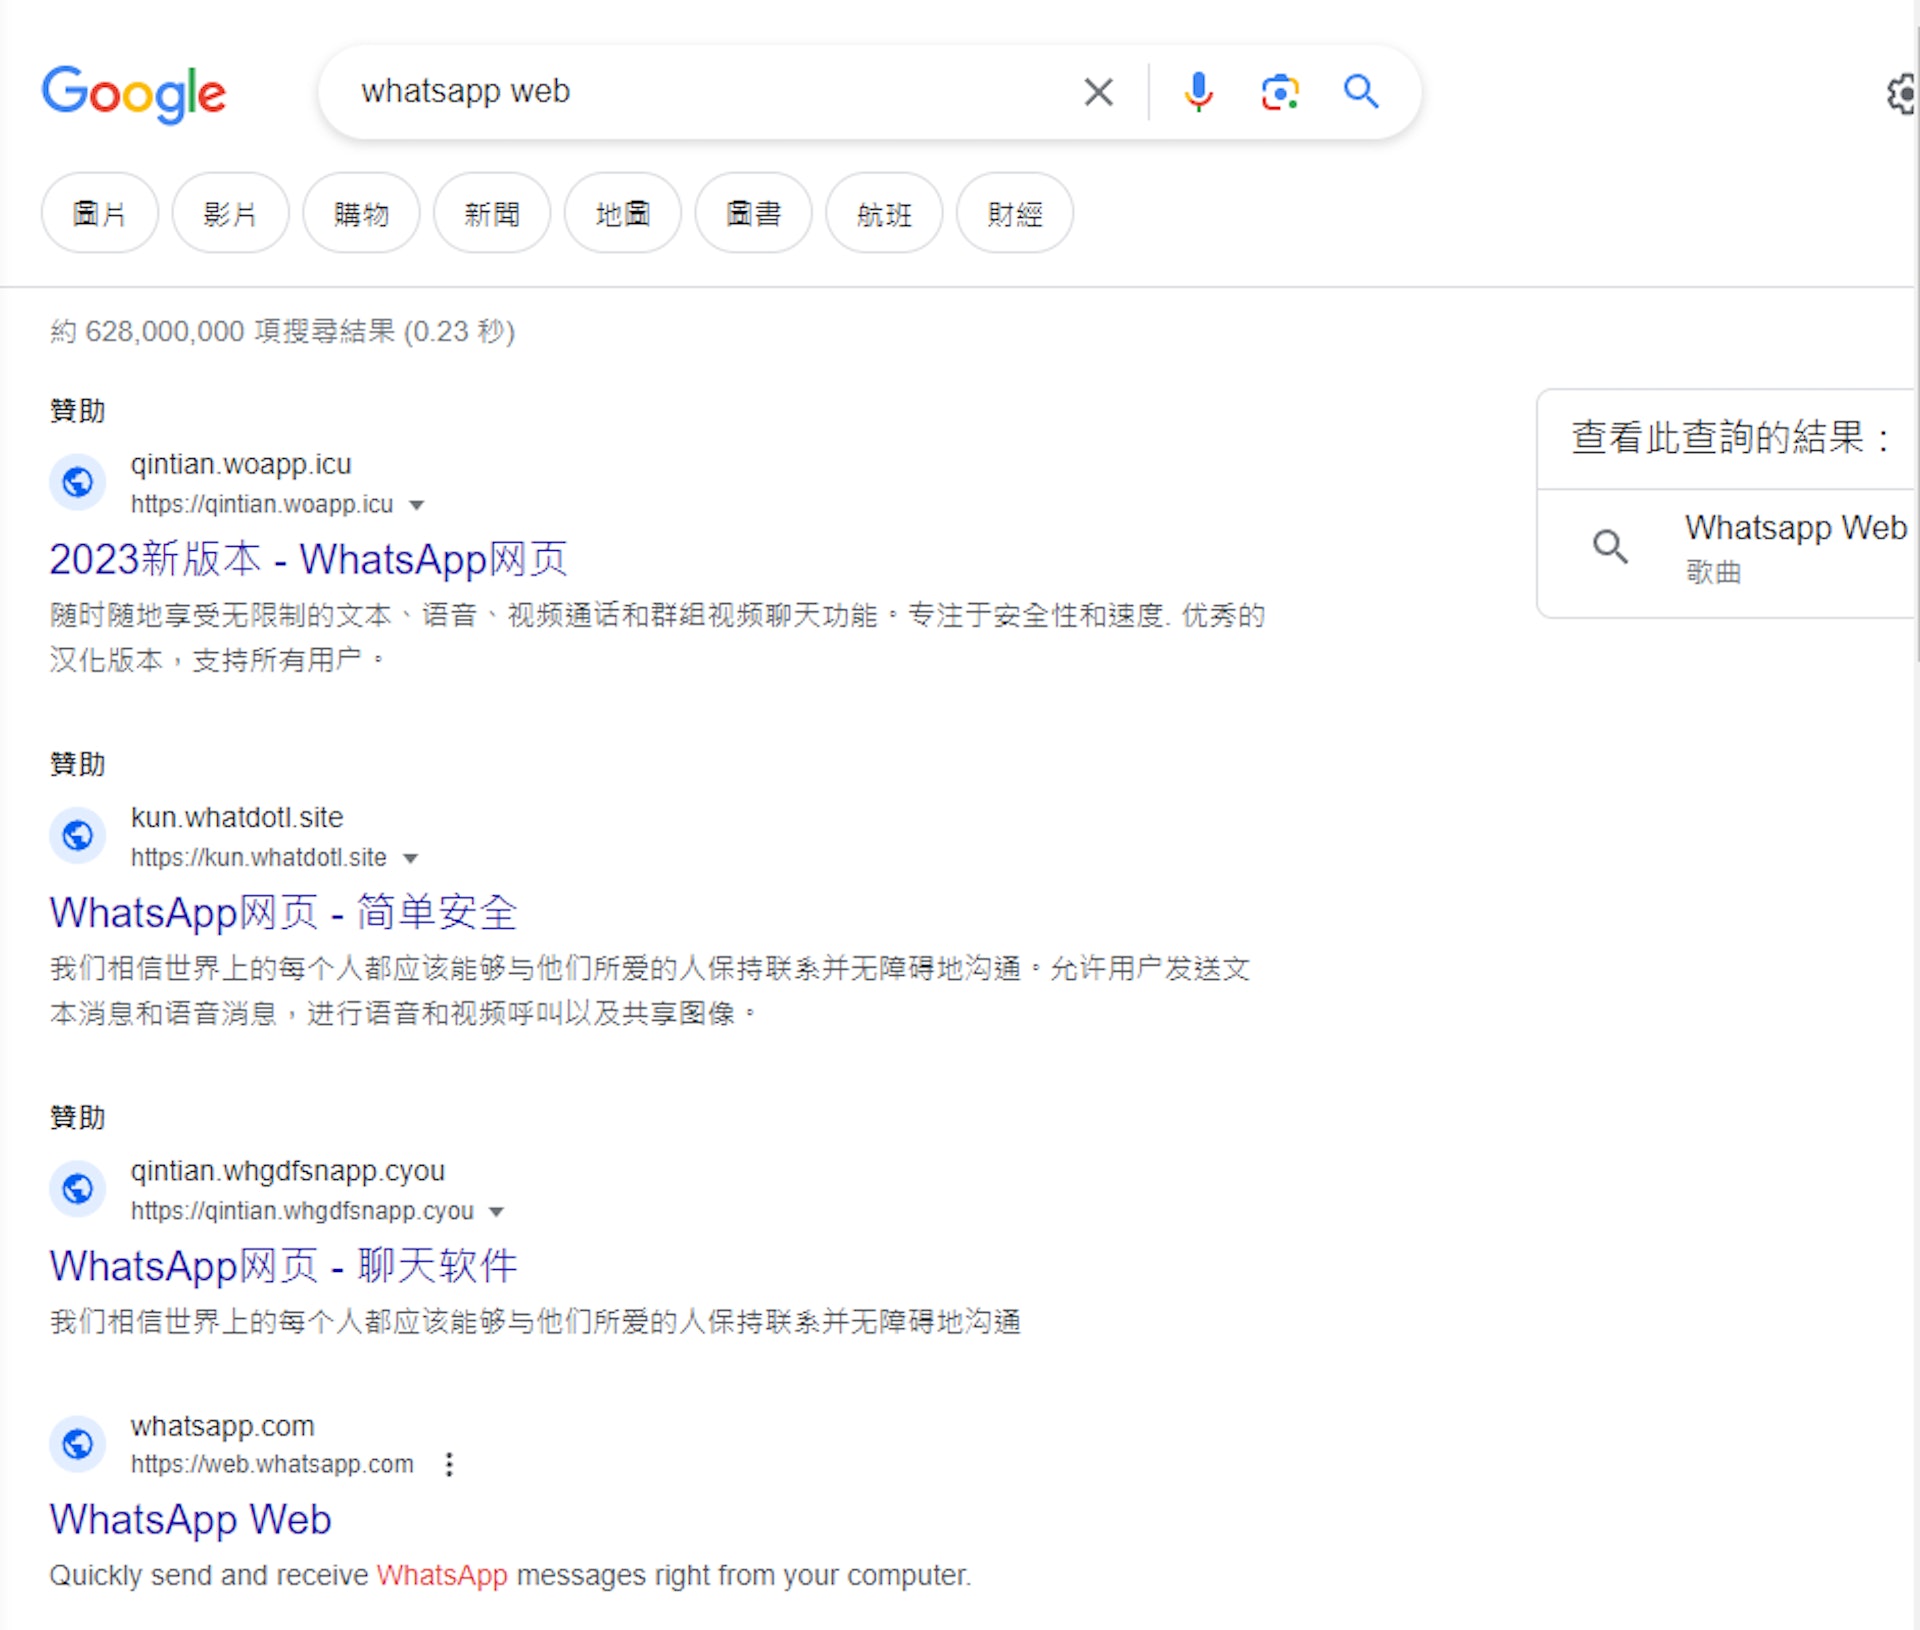Switch to the 圖書 filter tab
The image size is (1920, 1630).
[753, 213]
